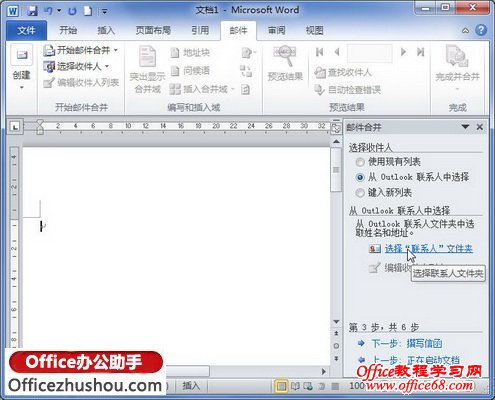Switch to the 插入 ribbon tab
This screenshot has height=400, width=495.
[106, 31]
